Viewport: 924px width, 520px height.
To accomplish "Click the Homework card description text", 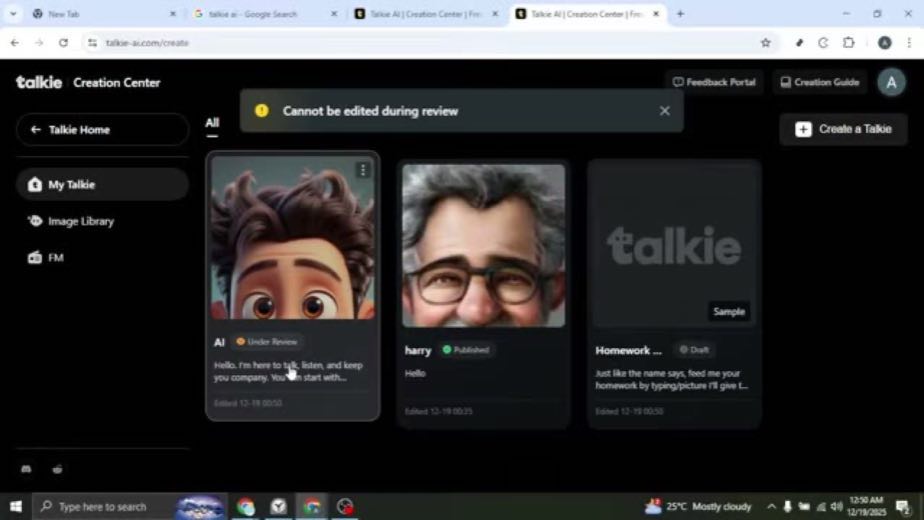I will 672,380.
